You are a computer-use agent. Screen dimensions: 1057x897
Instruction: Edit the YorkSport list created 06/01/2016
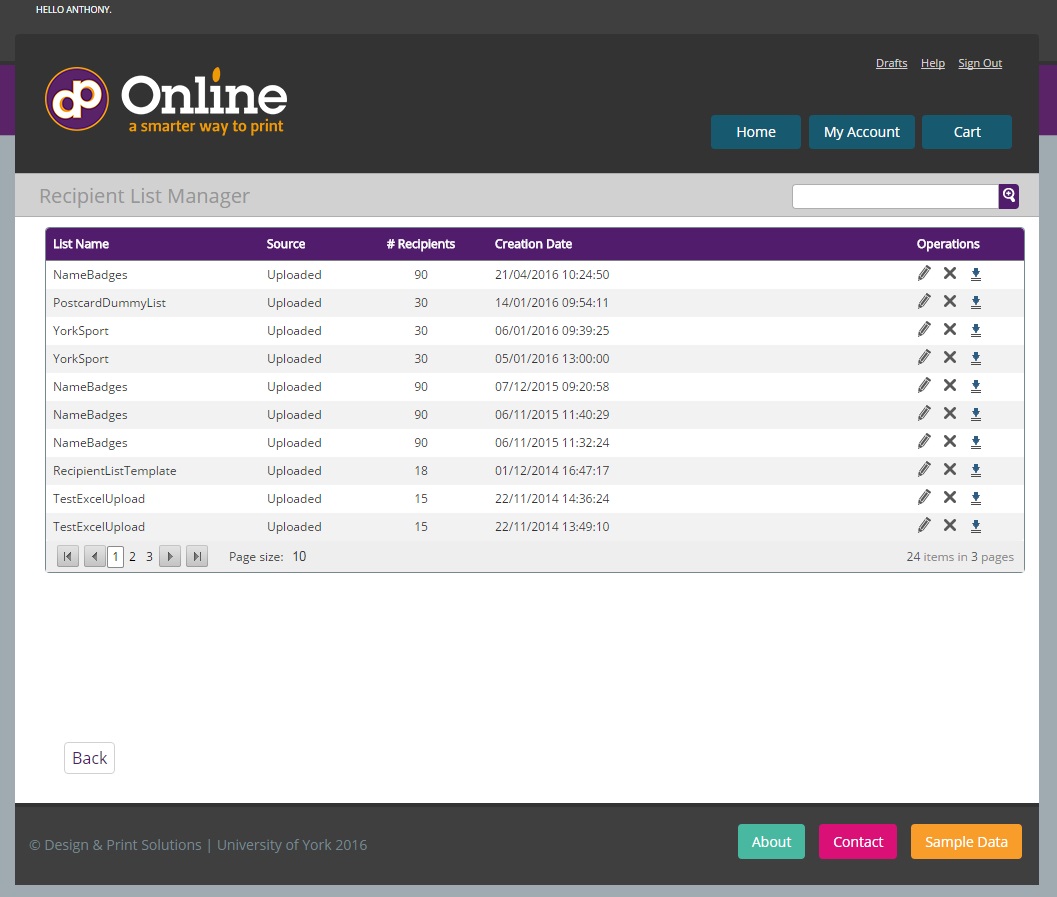pos(924,329)
